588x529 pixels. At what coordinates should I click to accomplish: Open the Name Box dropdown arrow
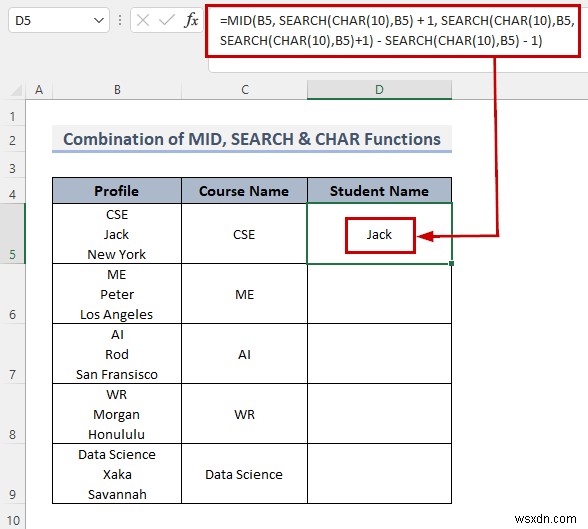(x=99, y=20)
